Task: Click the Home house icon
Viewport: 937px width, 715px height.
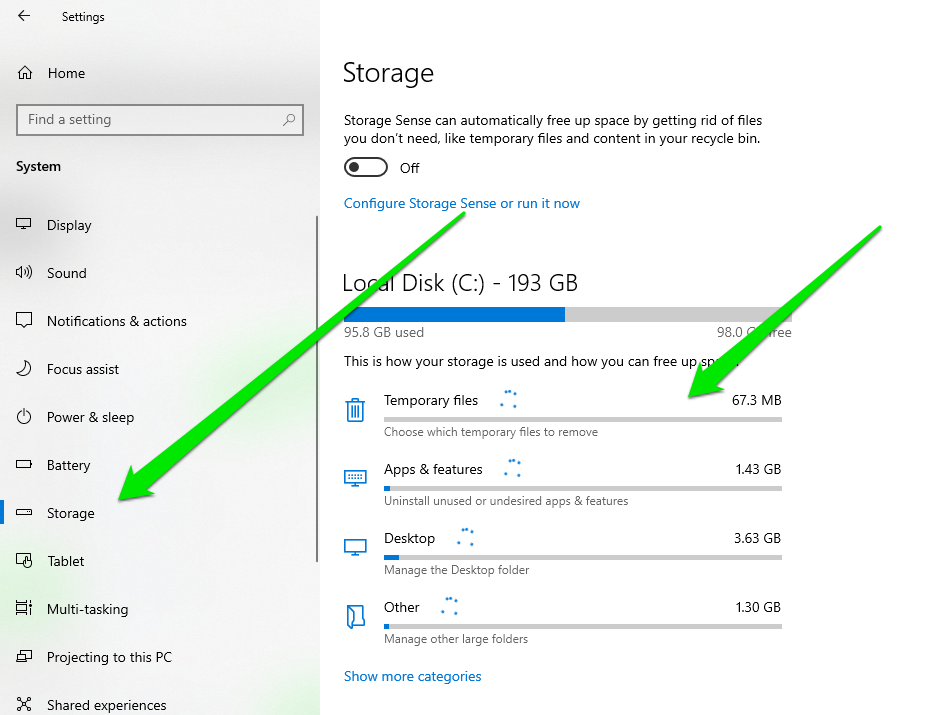Action: pos(22,72)
